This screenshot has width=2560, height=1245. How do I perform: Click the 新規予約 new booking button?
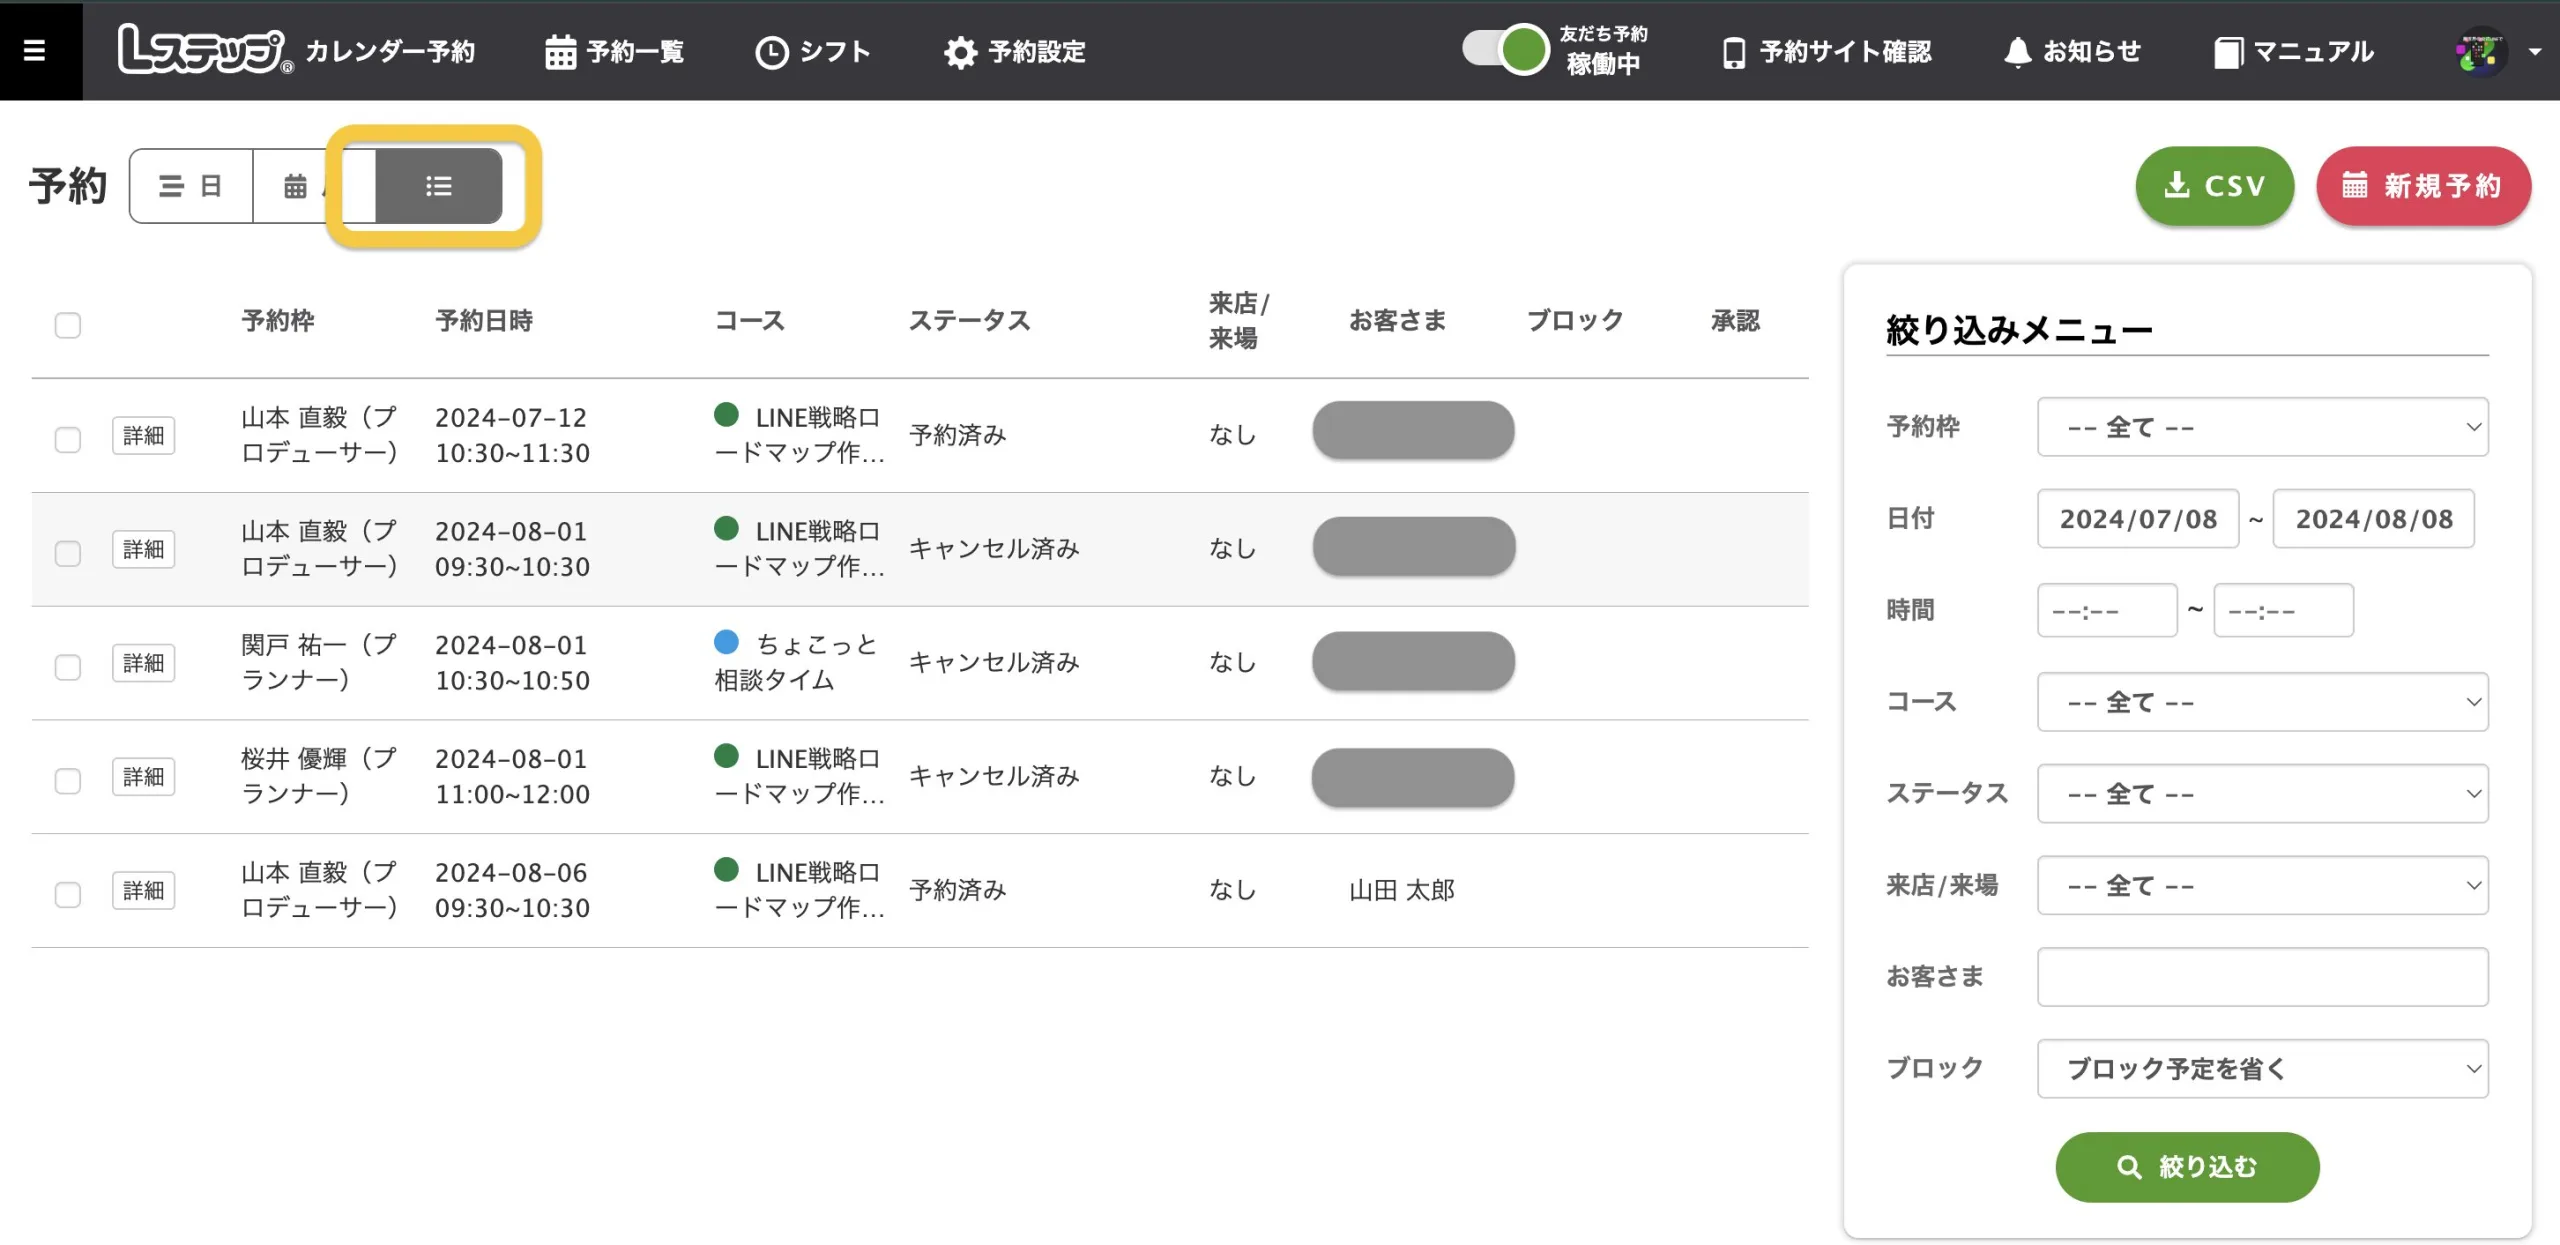(2424, 184)
